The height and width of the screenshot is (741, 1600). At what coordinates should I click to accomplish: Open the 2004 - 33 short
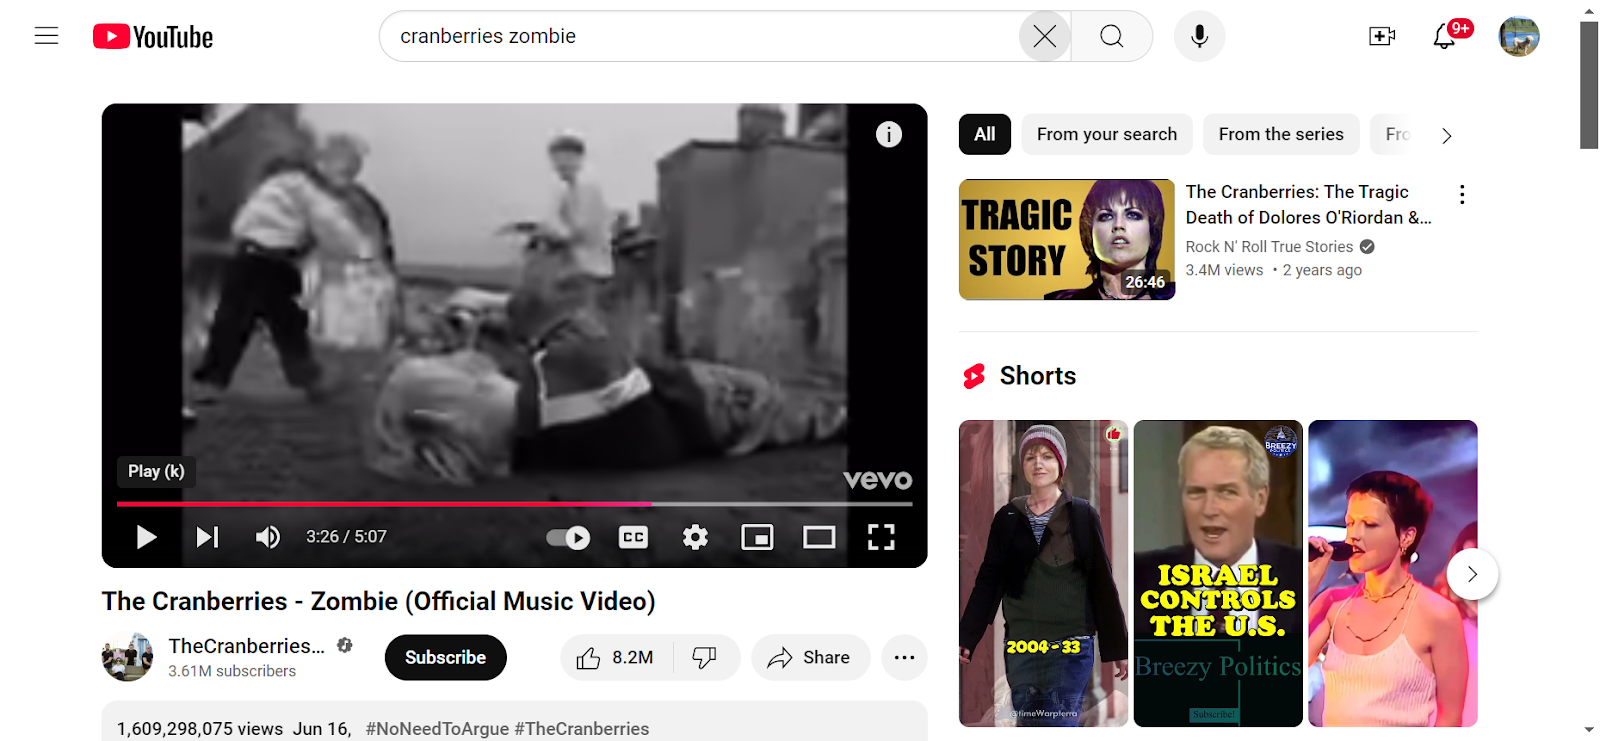1043,573
